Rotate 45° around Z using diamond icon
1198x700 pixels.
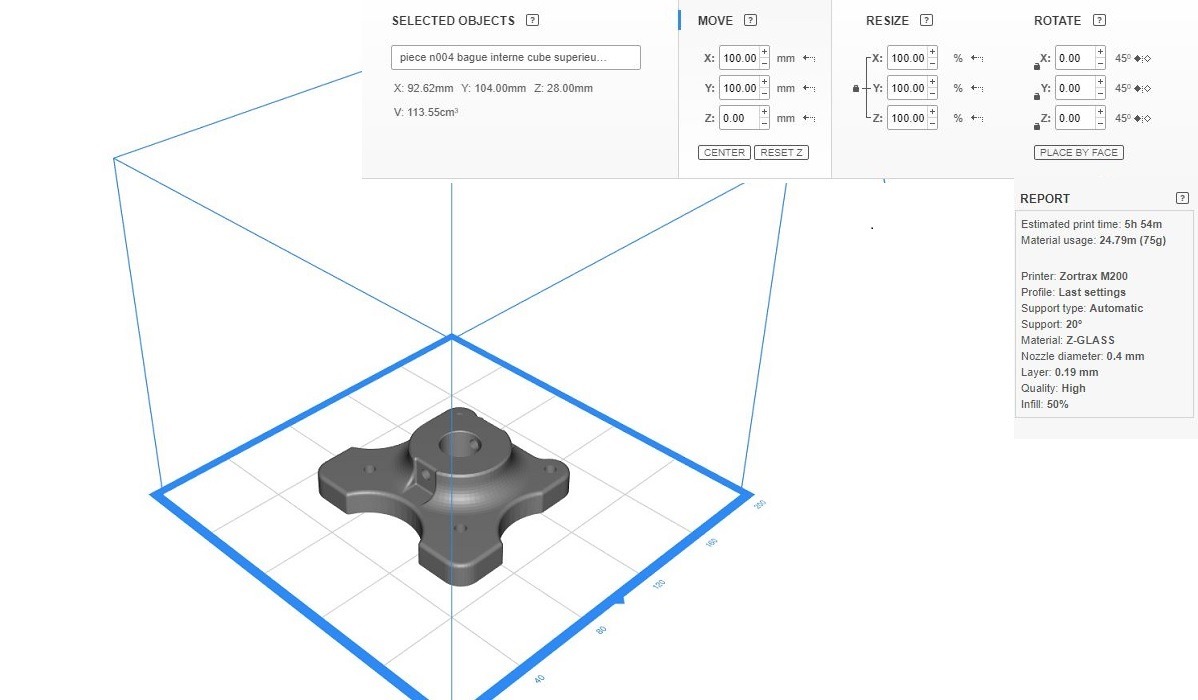tap(1142, 118)
